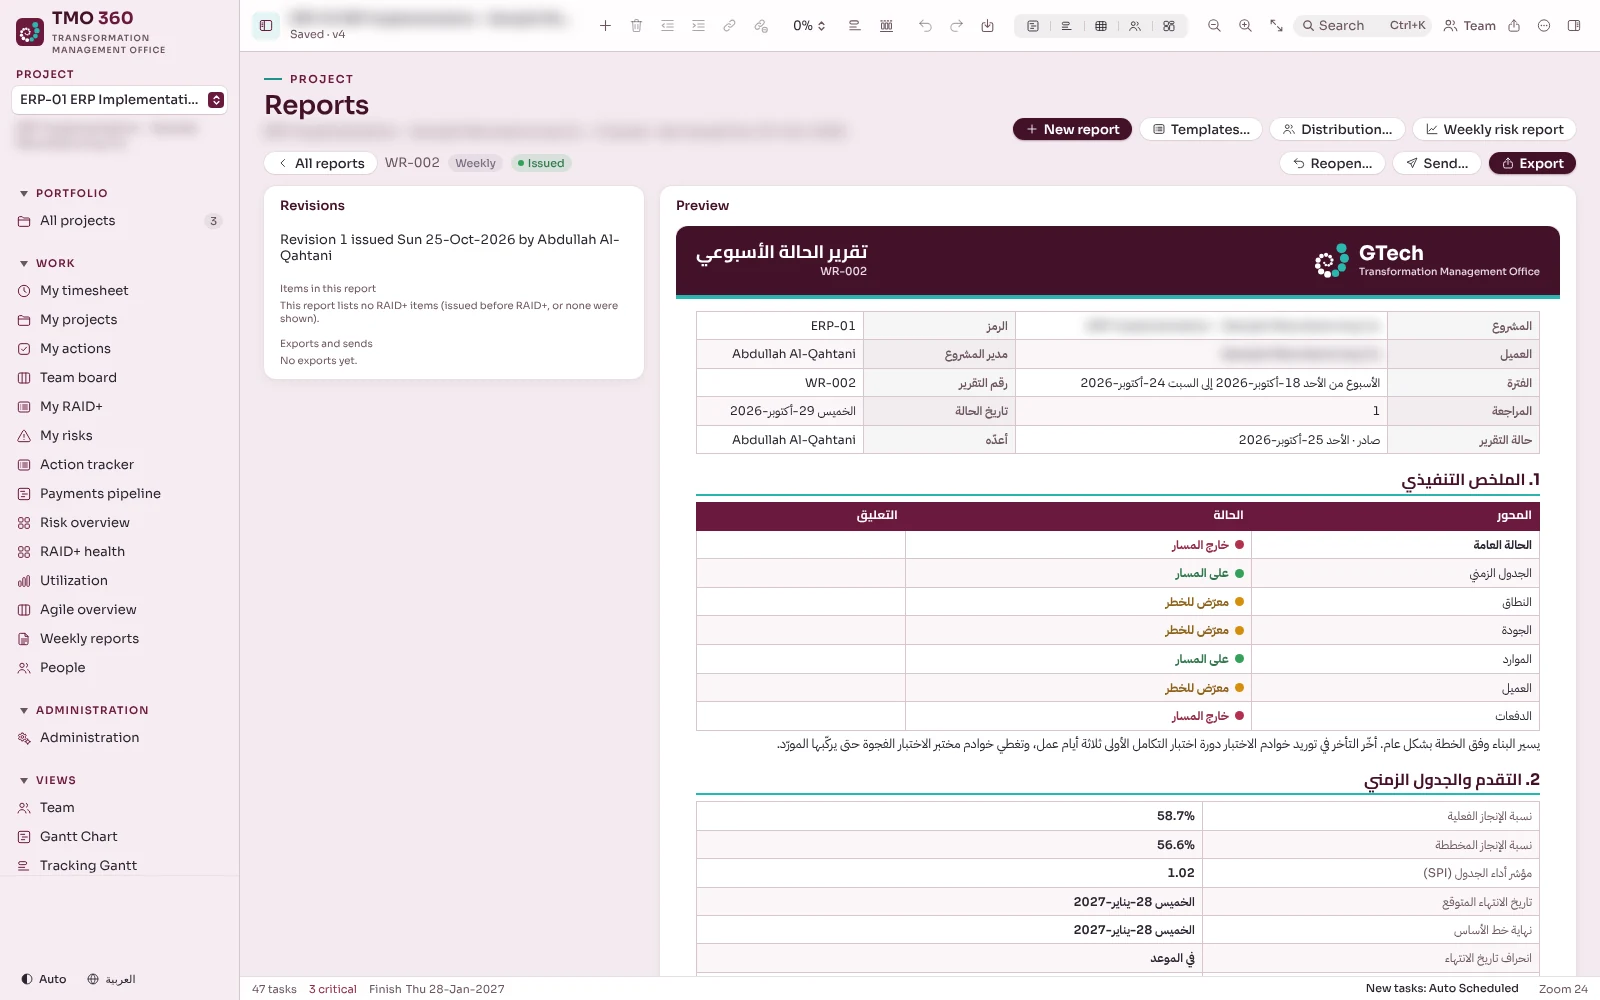The height and width of the screenshot is (1000, 1600).
Task: Click the Send... button
Action: (x=1437, y=163)
